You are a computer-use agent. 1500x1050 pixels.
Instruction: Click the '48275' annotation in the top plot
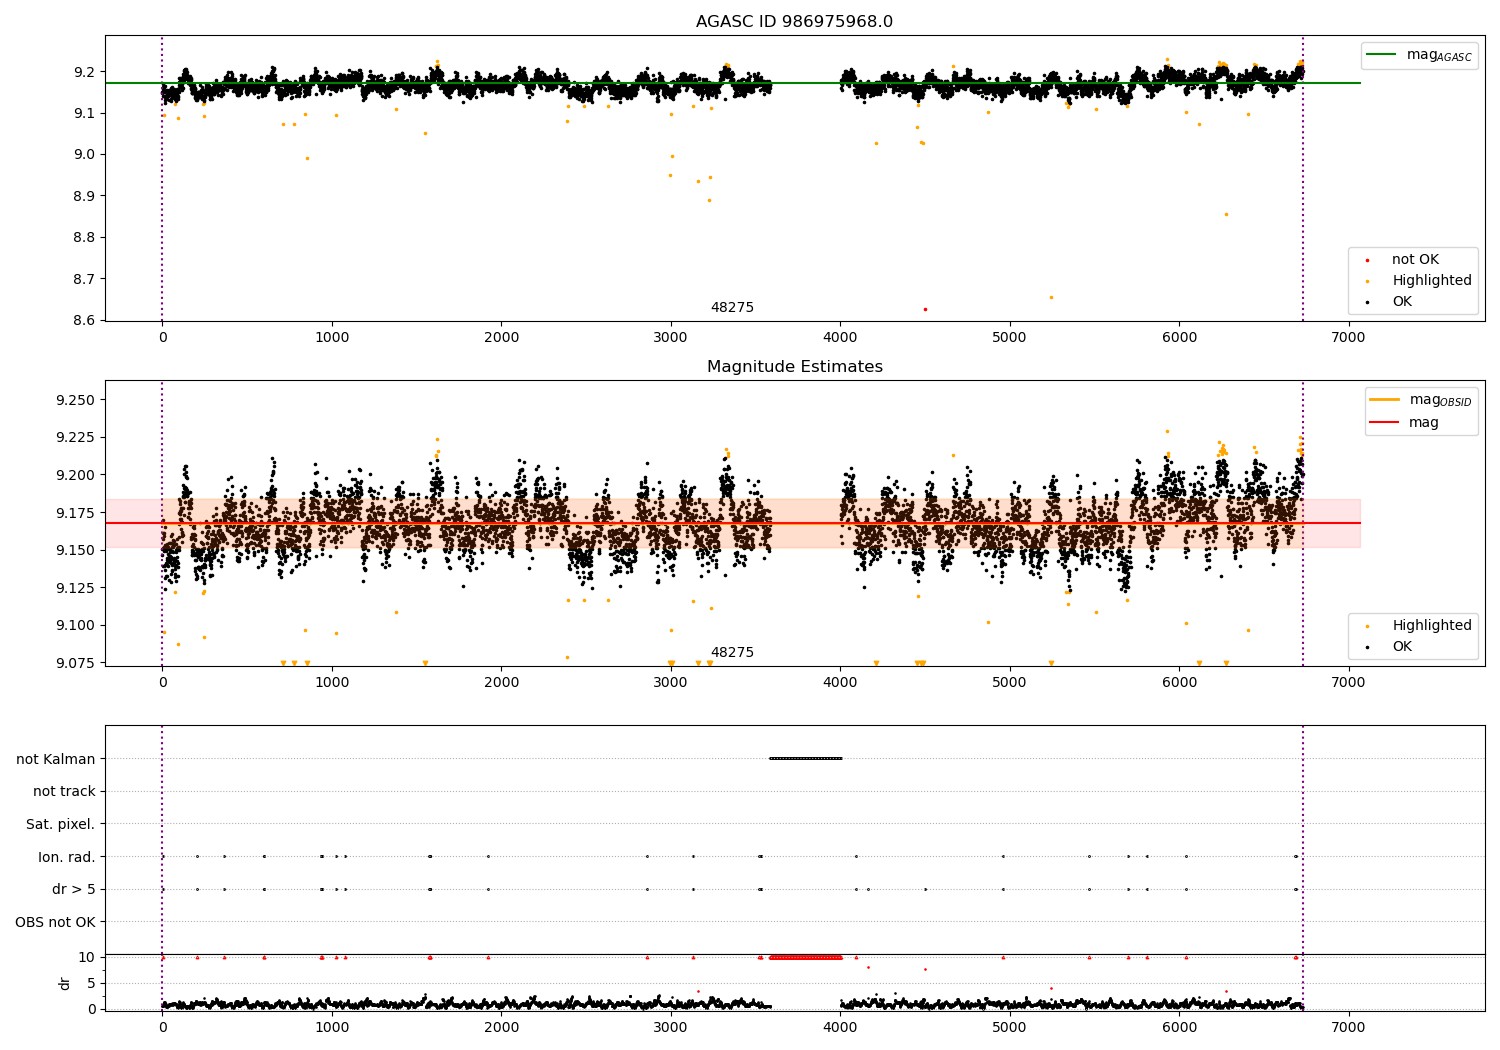[x=732, y=308]
